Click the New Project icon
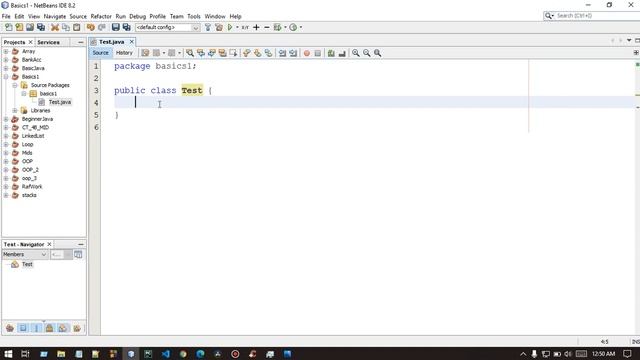This screenshot has width=640, height=360. (x=19, y=27)
